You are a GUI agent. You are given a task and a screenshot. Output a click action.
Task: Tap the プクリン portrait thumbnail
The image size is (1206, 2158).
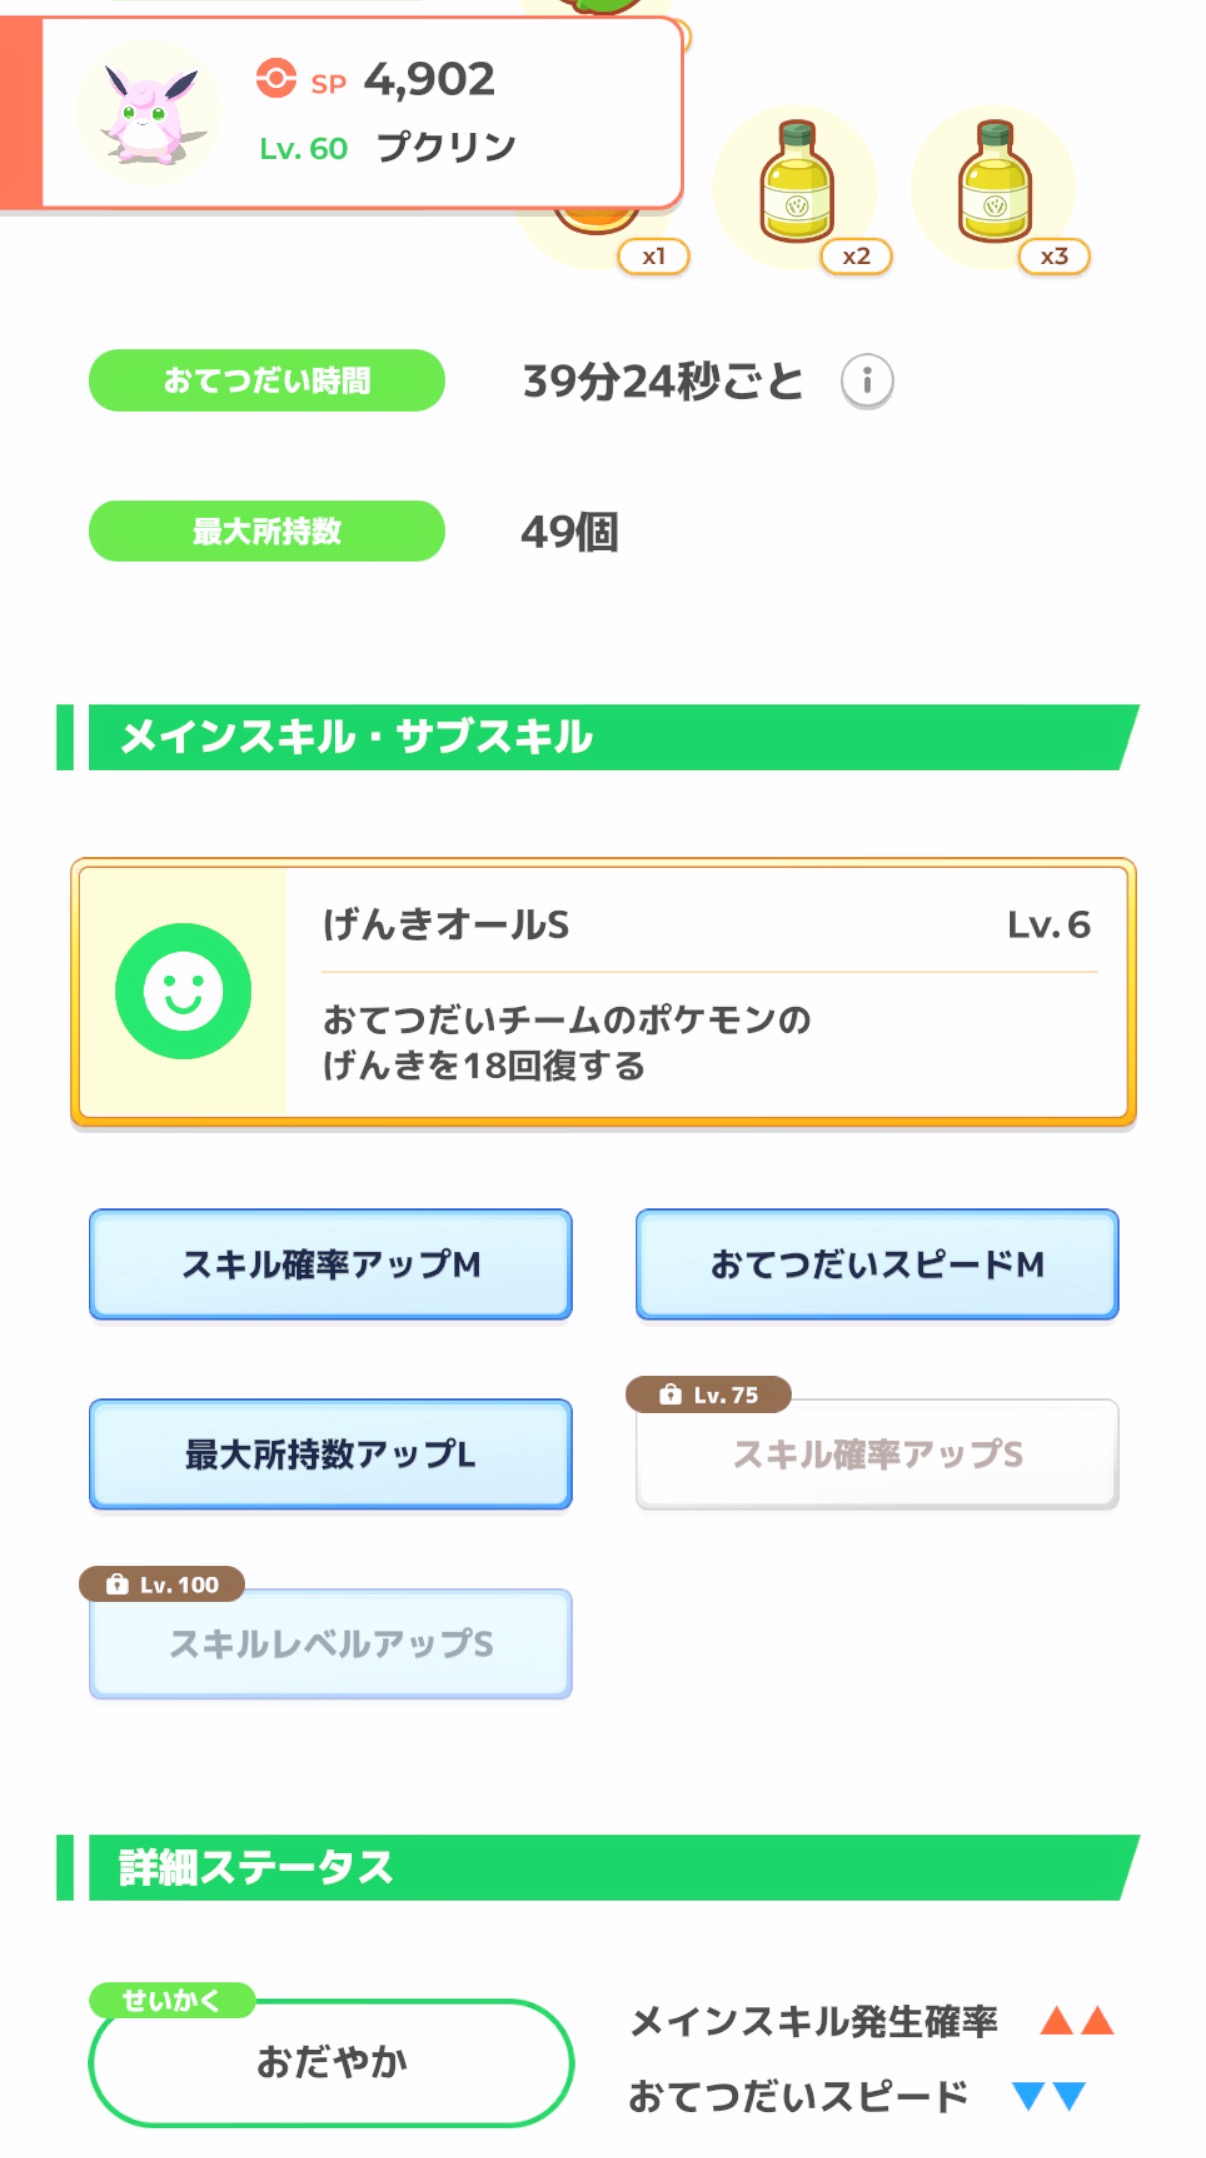(x=150, y=113)
